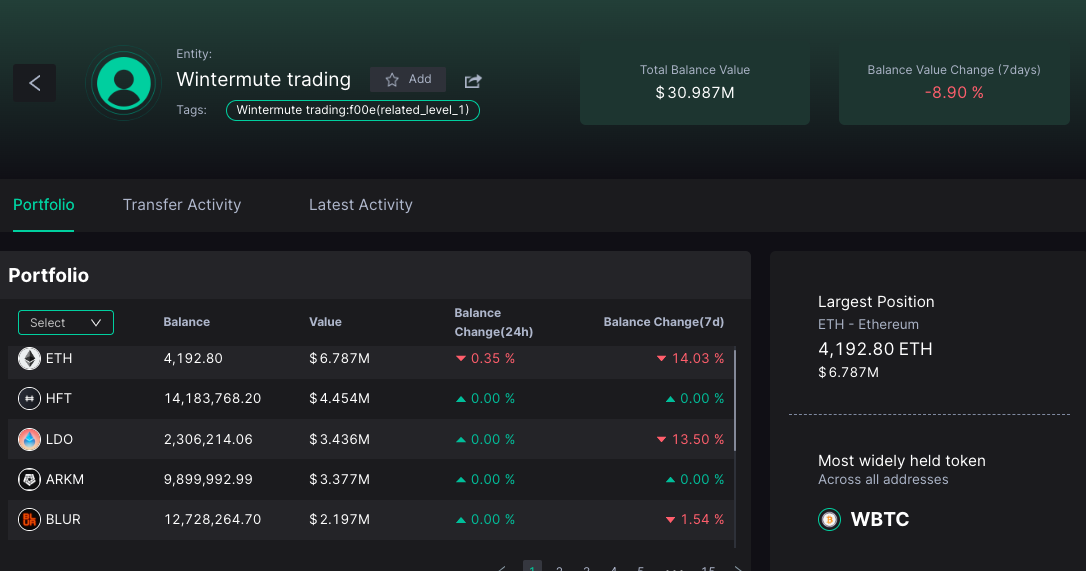Switch to the Transfer Activity tab

(x=182, y=205)
